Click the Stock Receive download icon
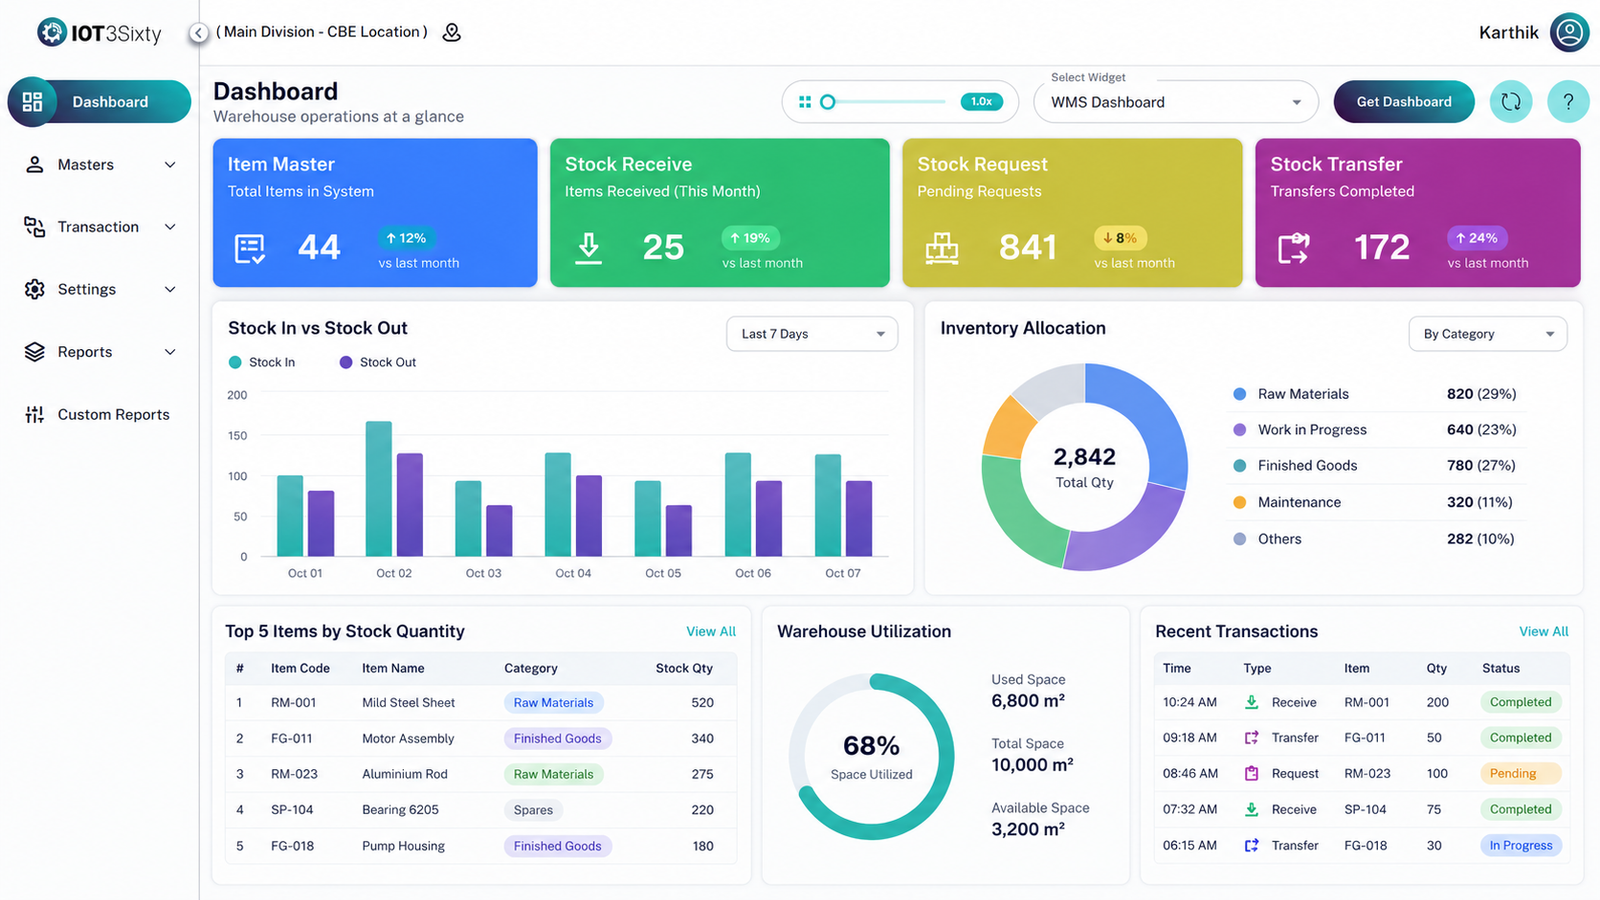Screen dimensions: 1600x900 pyautogui.click(x=589, y=247)
